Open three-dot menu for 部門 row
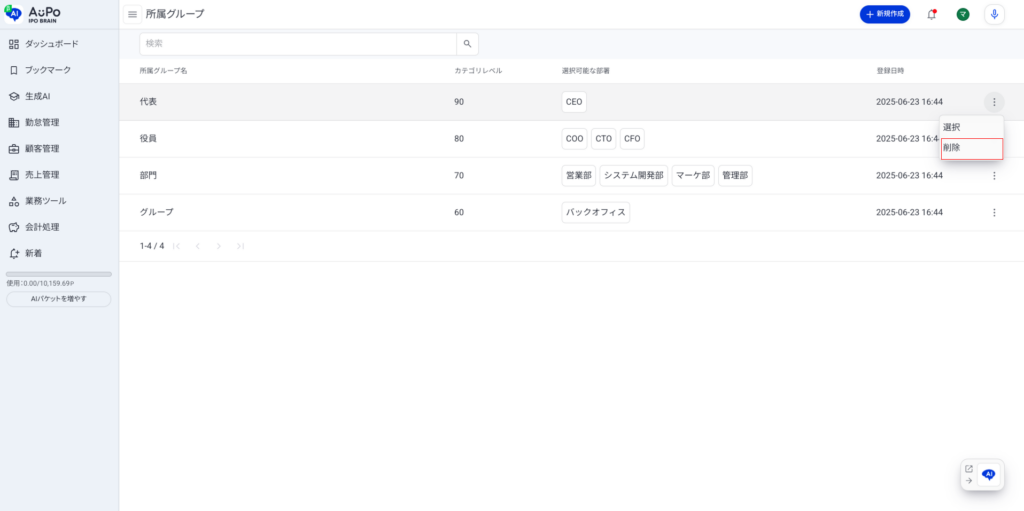Viewport: 1024px width, 511px height. [x=994, y=176]
